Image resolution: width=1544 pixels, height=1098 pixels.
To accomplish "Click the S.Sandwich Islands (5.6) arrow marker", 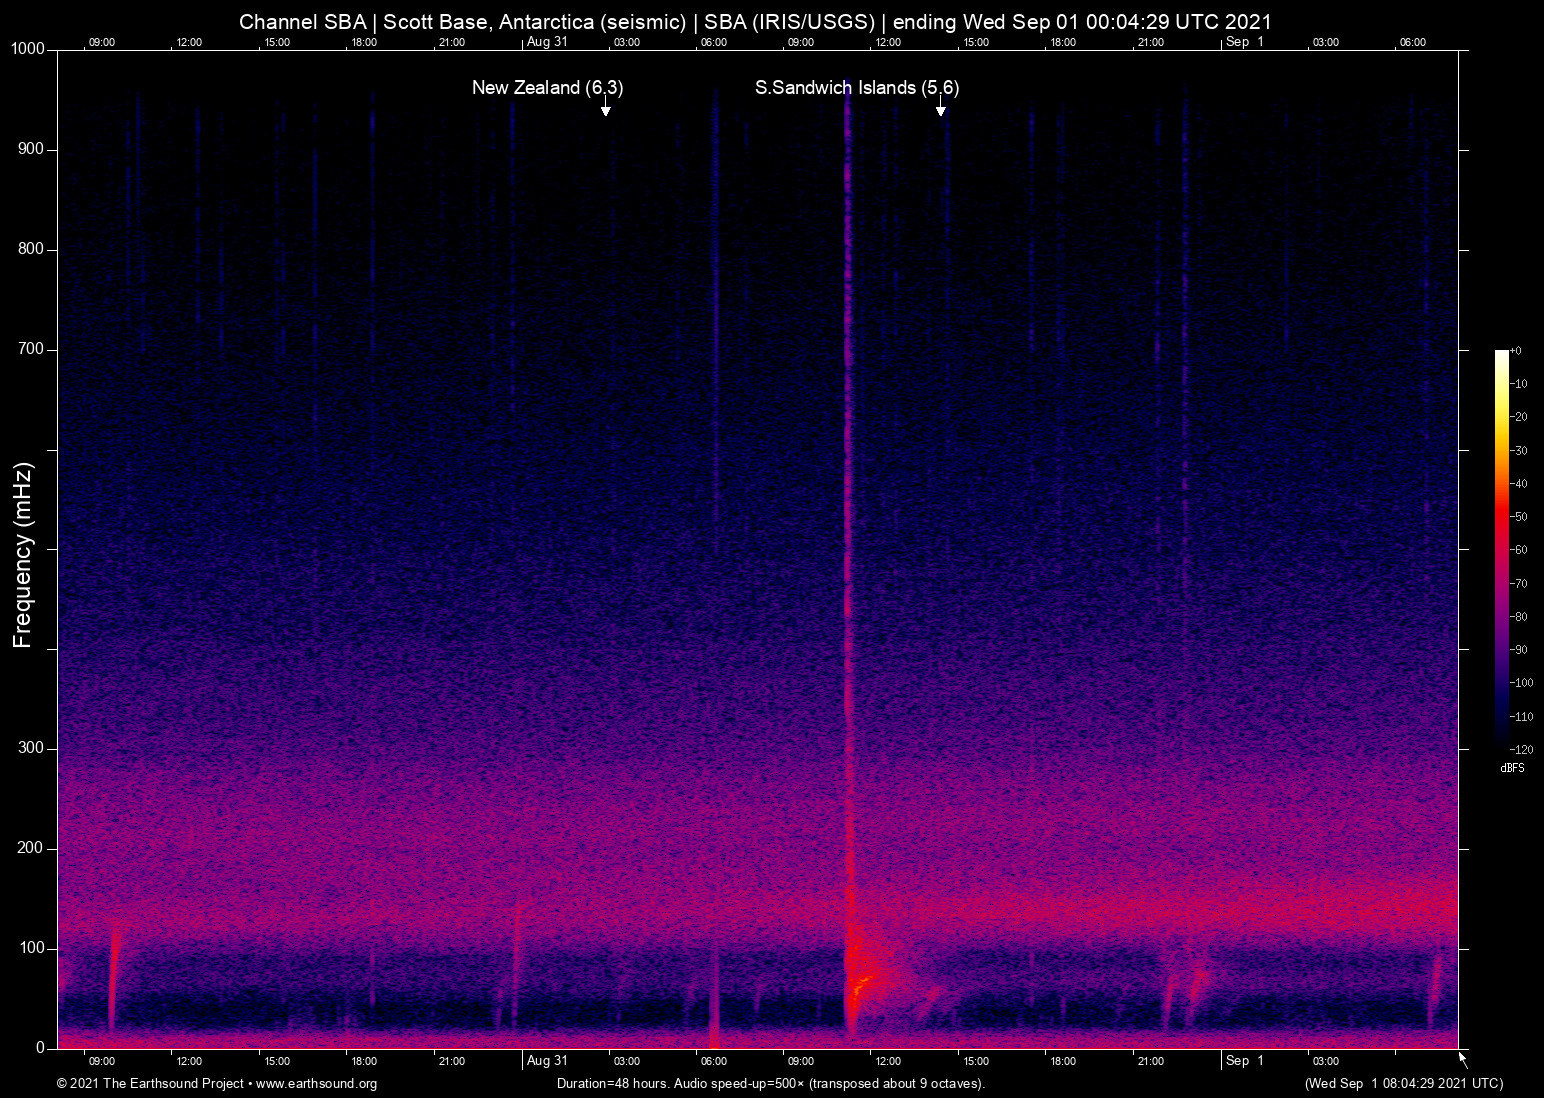I will [941, 109].
